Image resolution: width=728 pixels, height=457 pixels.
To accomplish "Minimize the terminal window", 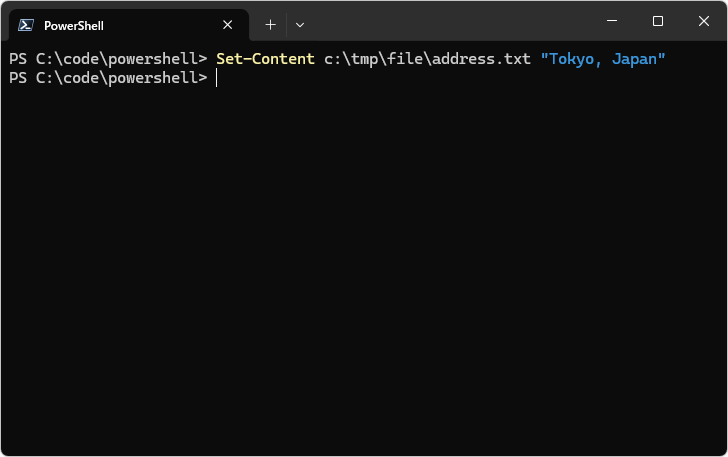I will [612, 21].
